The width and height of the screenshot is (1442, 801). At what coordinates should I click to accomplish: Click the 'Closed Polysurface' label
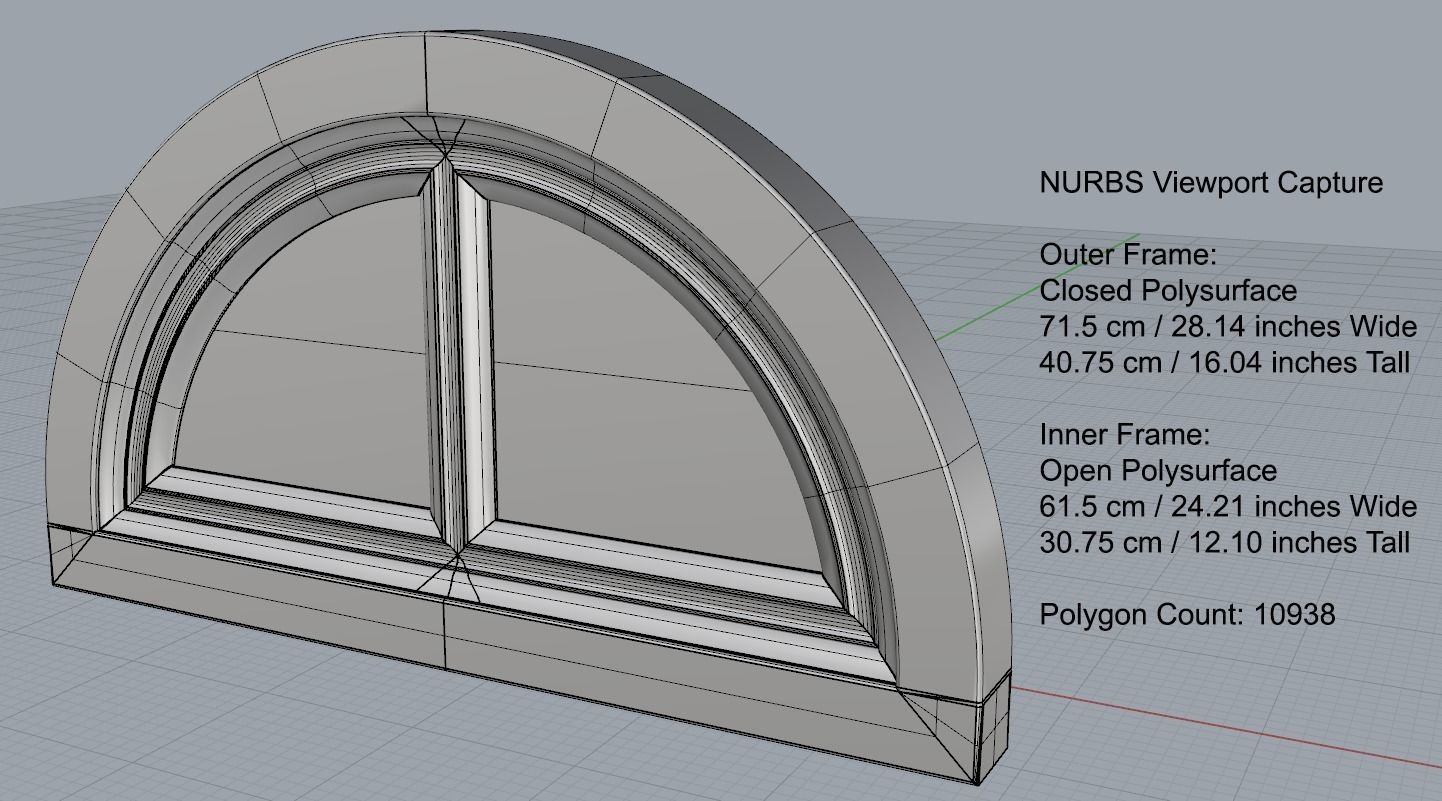(1168, 291)
